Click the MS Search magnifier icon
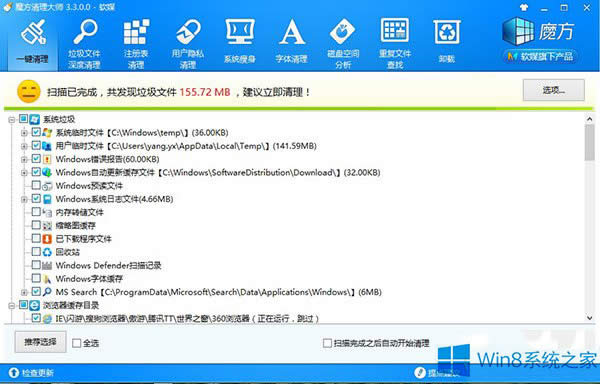The image size is (600, 384). tap(47, 292)
